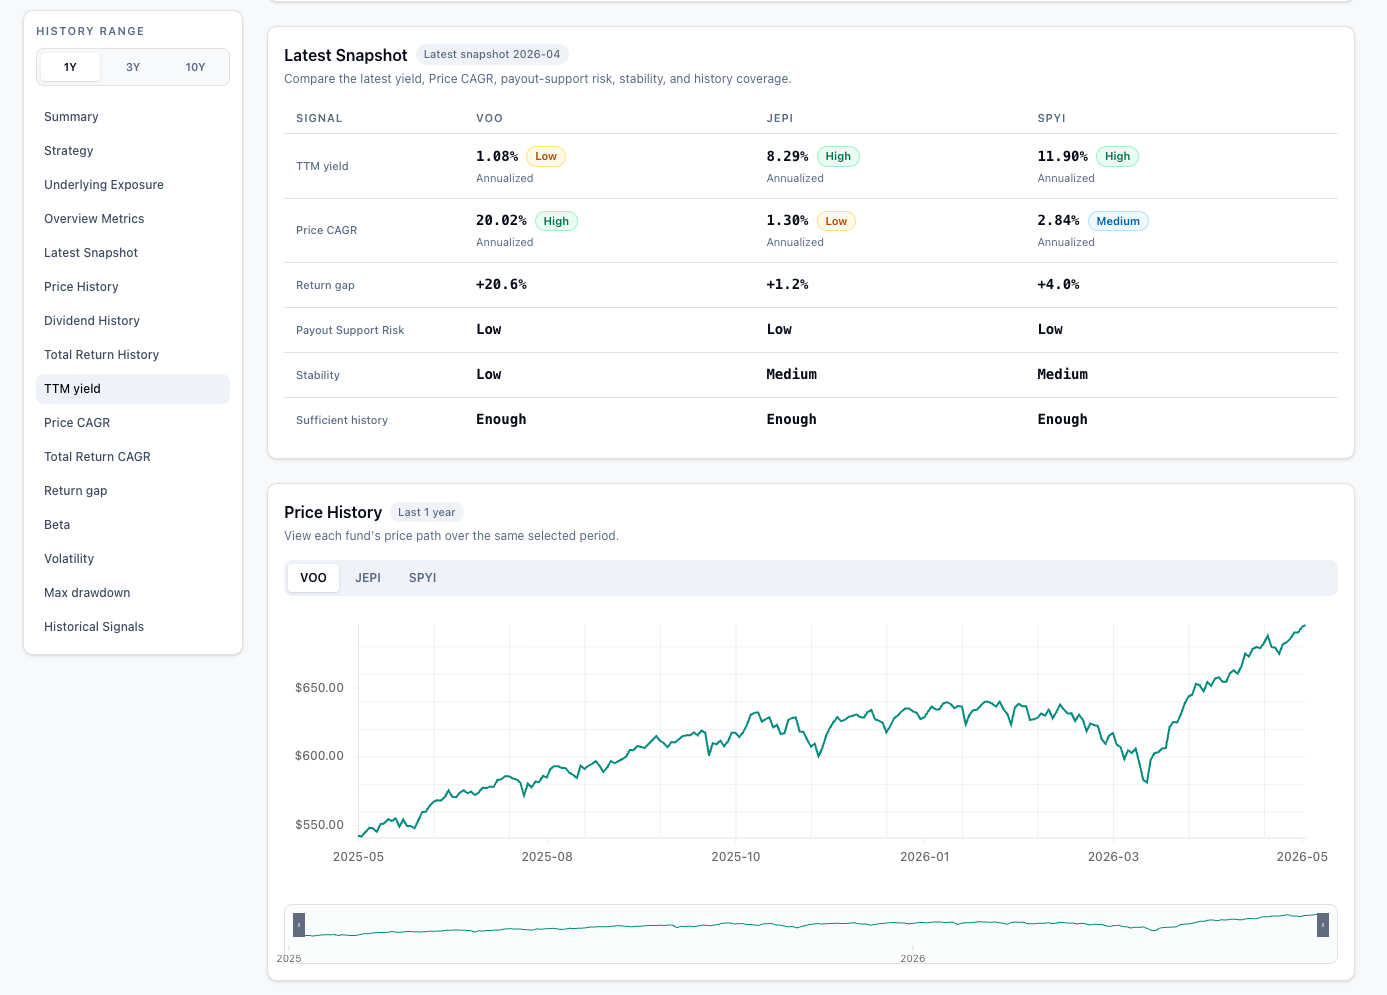Select the 1Y history range

click(x=70, y=67)
